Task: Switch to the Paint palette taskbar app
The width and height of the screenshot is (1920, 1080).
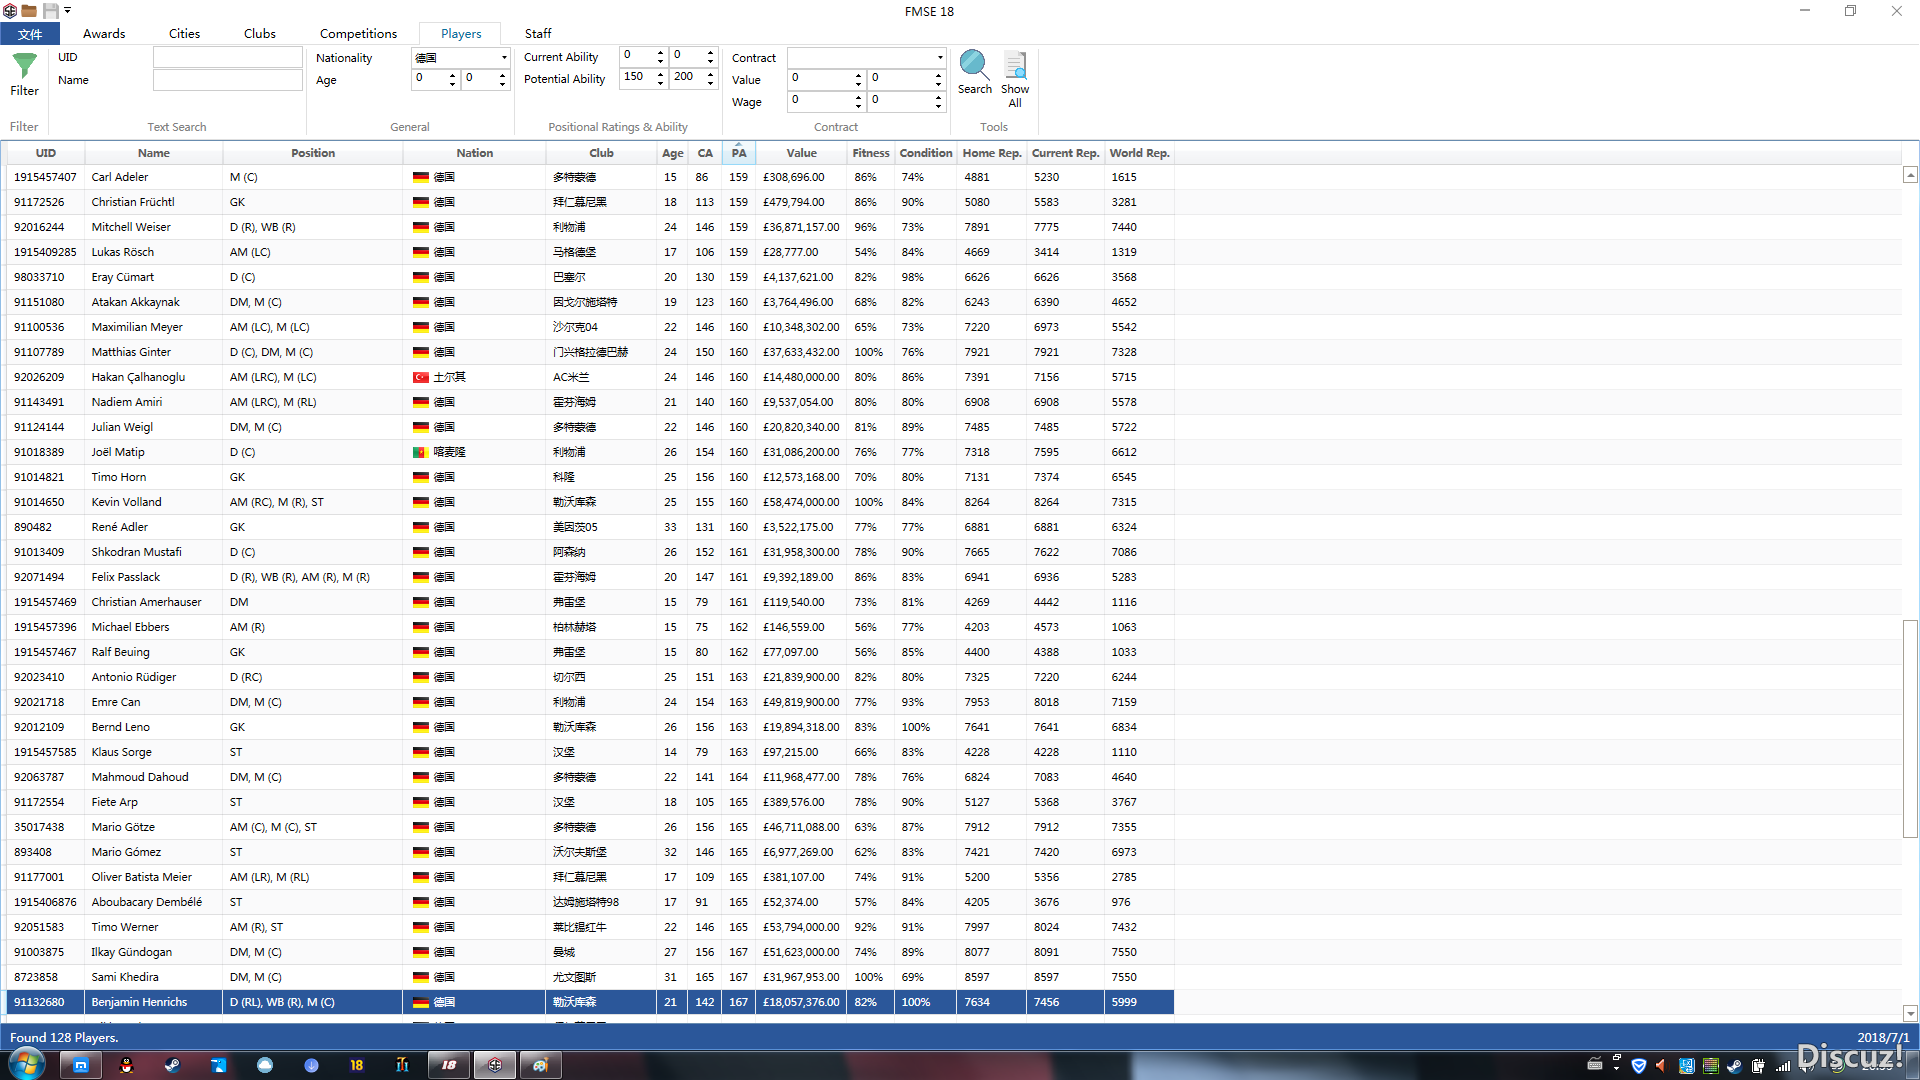Action: [541, 1065]
